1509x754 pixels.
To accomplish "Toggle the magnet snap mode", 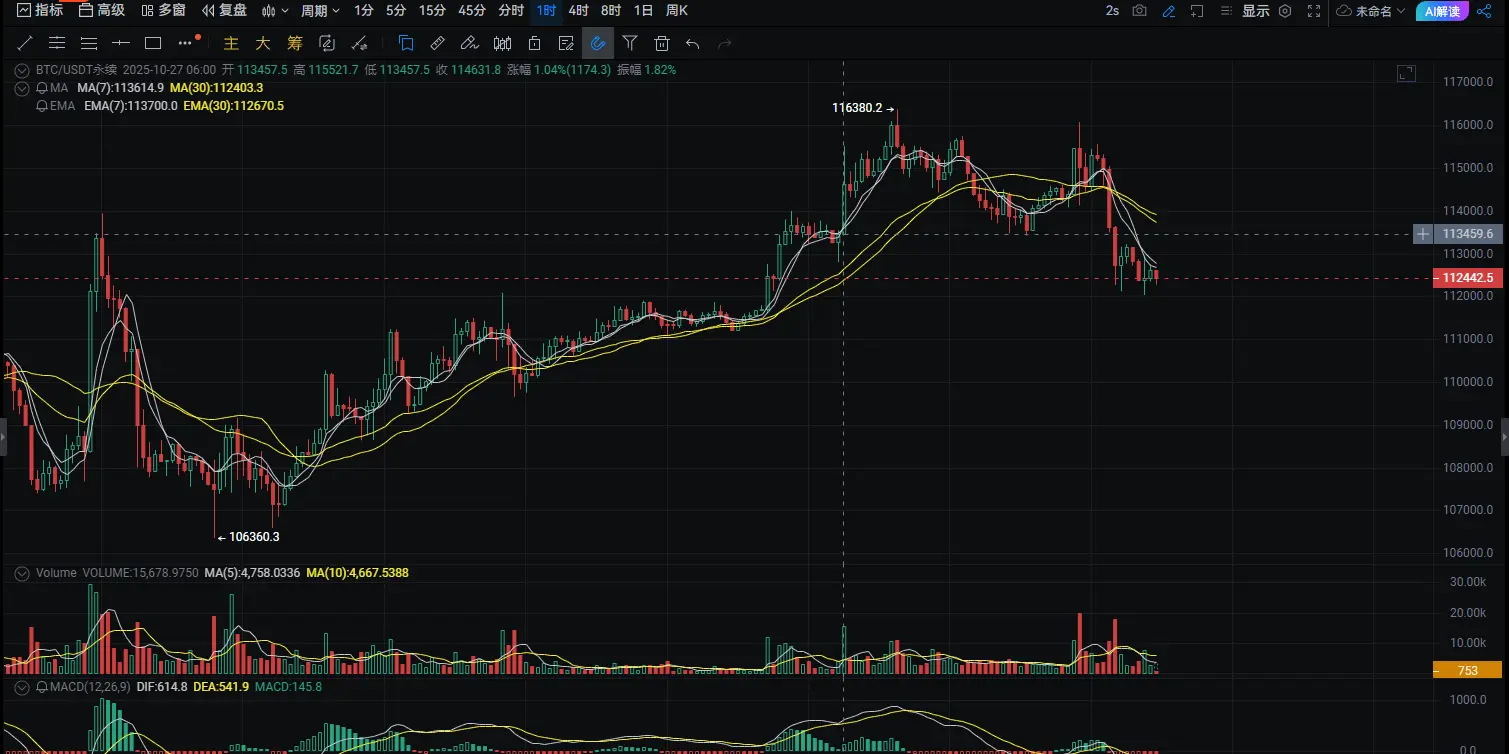I will [598, 43].
